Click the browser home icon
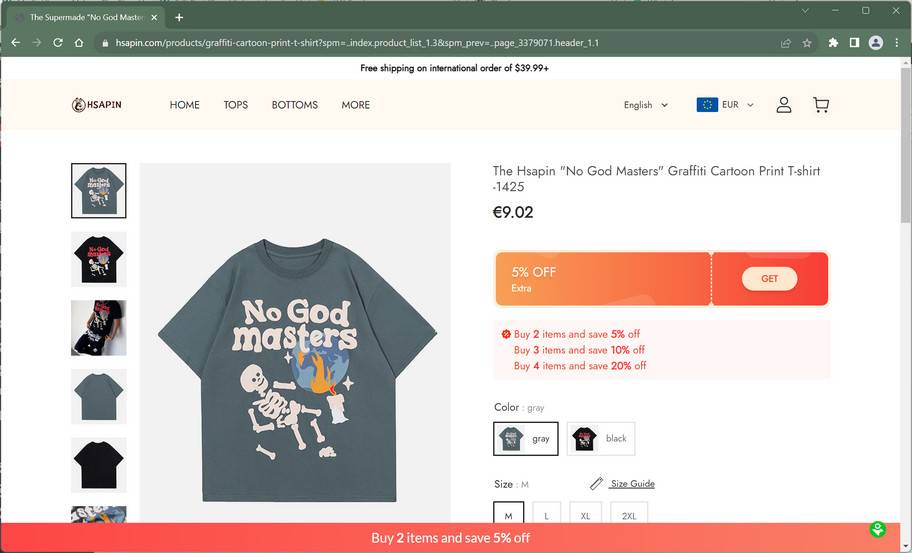Viewport: 912px width, 553px height. [x=79, y=43]
